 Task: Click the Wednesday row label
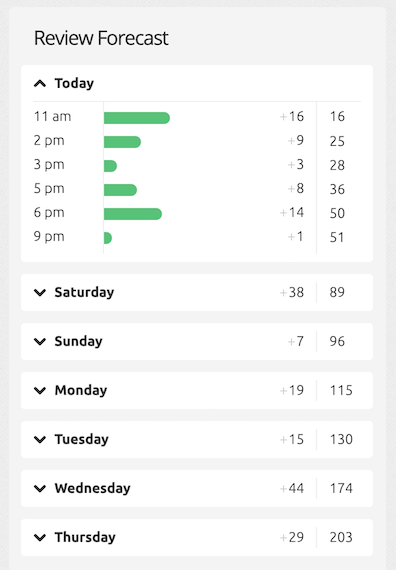pyautogui.click(x=92, y=488)
